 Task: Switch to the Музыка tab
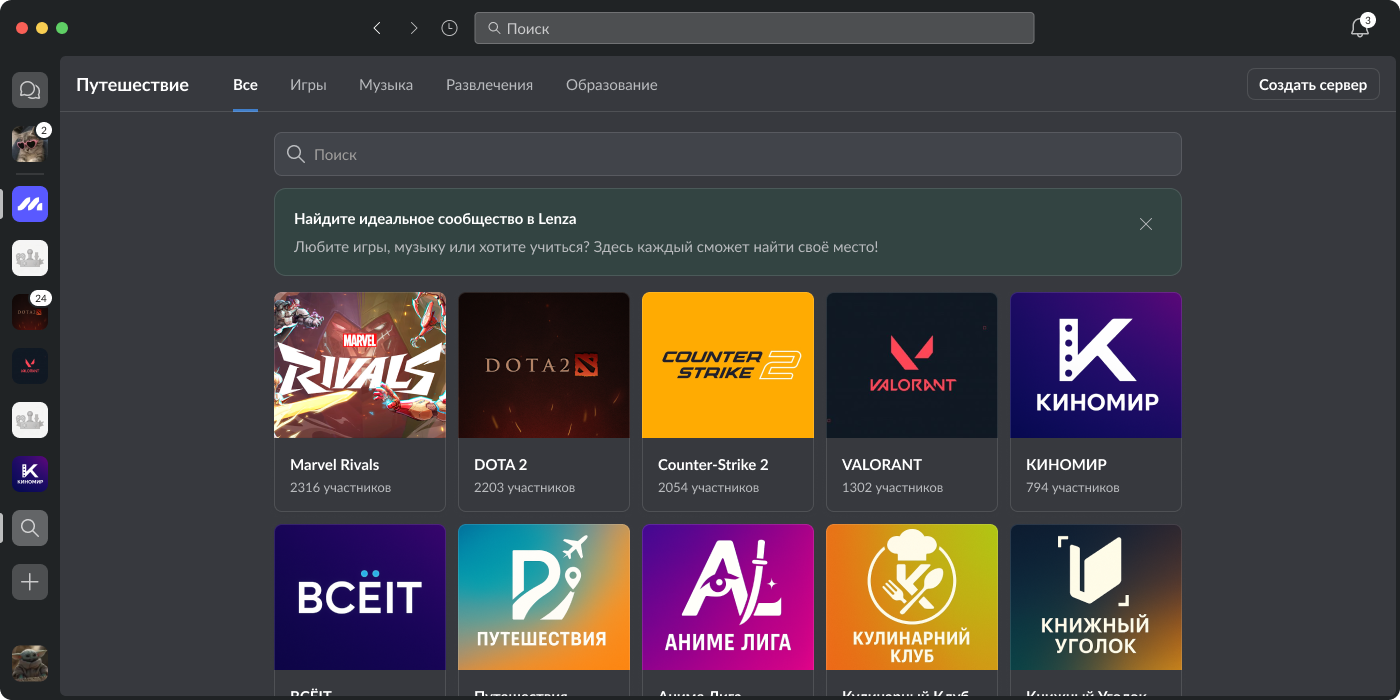[386, 85]
